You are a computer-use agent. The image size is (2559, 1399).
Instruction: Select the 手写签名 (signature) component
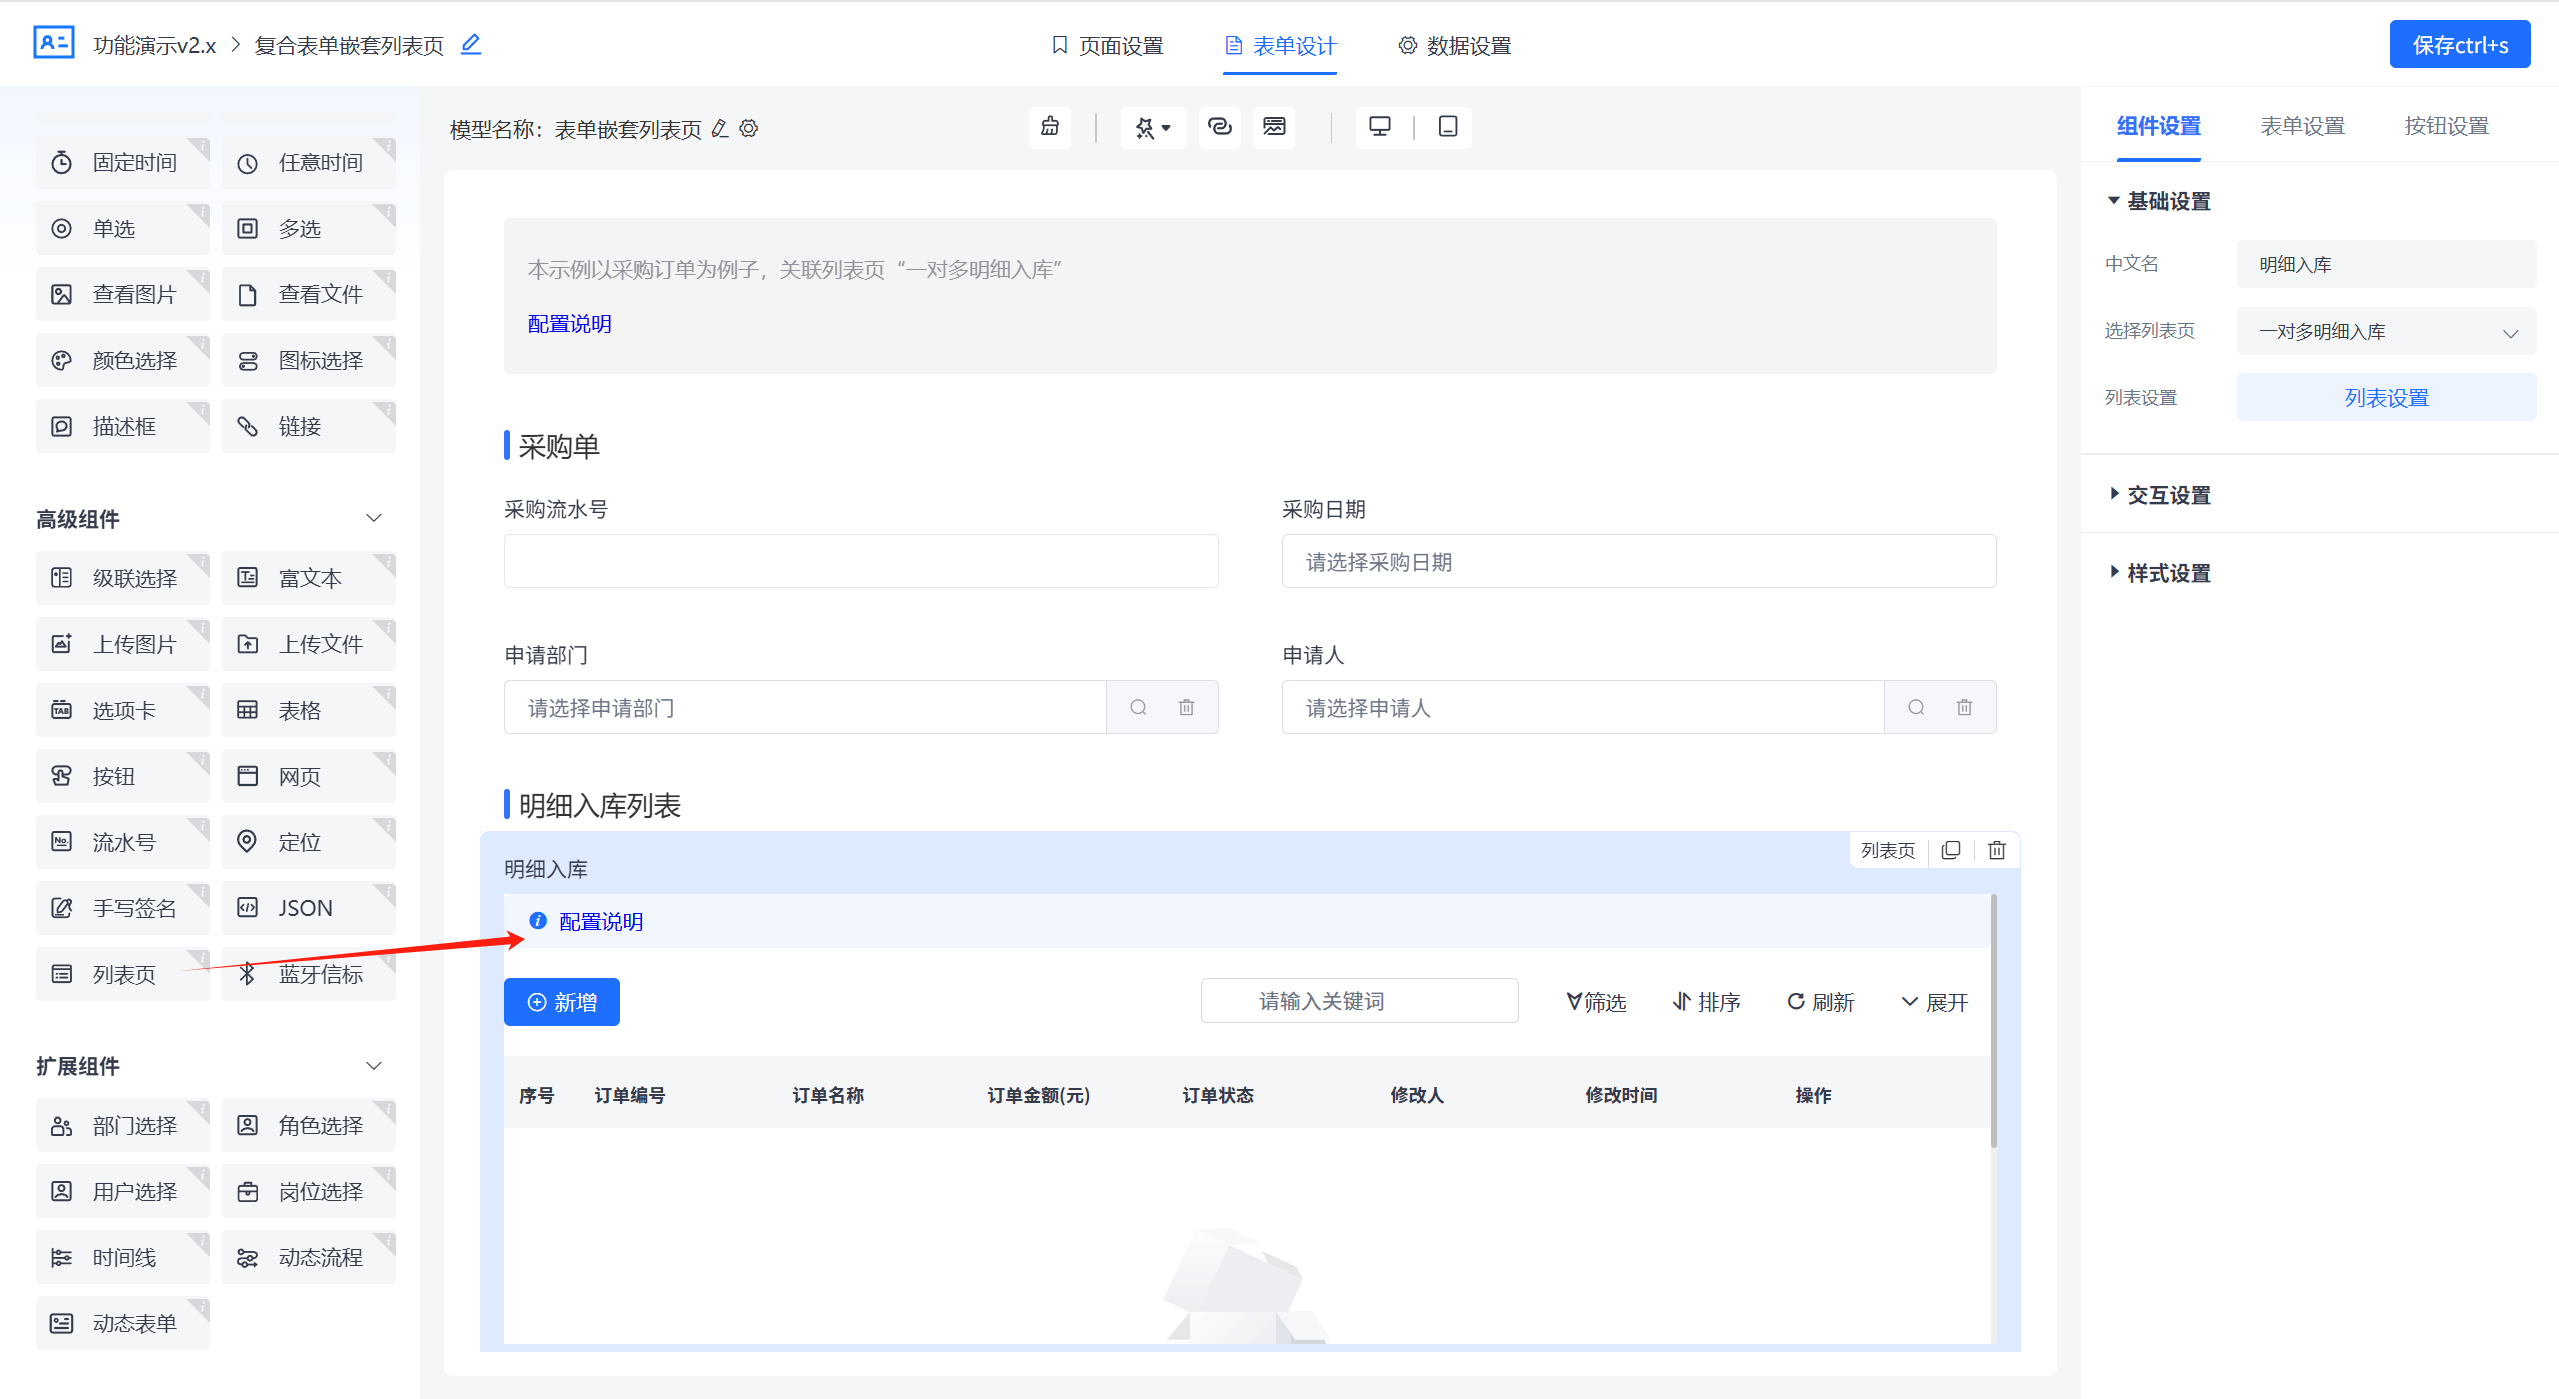click(x=122, y=908)
